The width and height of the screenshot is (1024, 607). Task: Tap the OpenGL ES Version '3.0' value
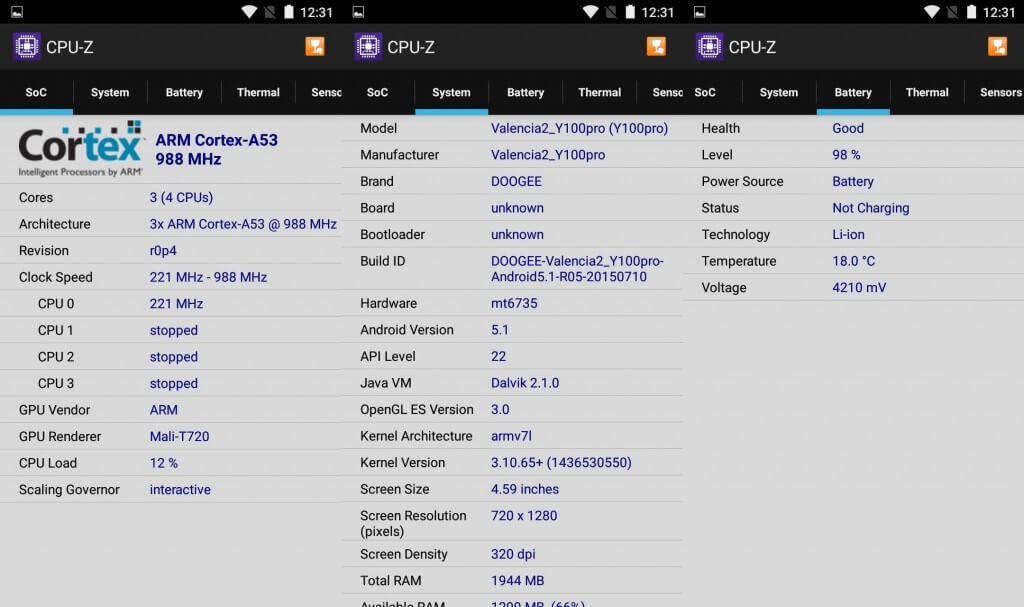coord(500,410)
